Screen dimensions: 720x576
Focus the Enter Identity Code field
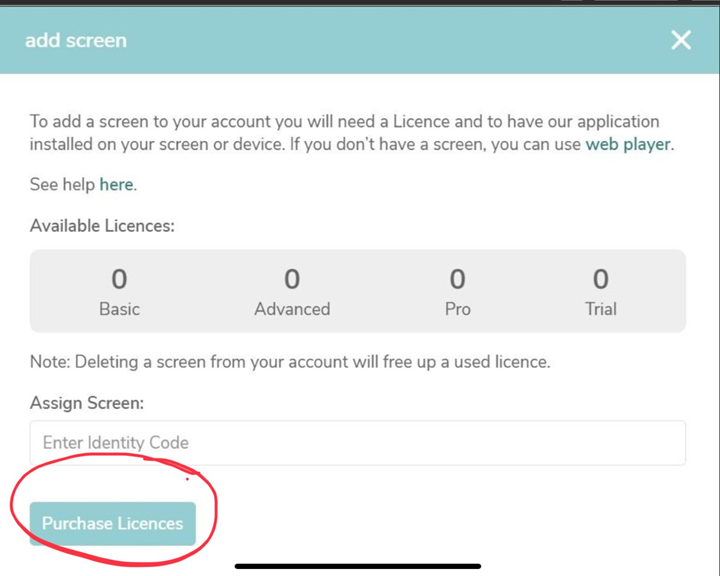357,442
